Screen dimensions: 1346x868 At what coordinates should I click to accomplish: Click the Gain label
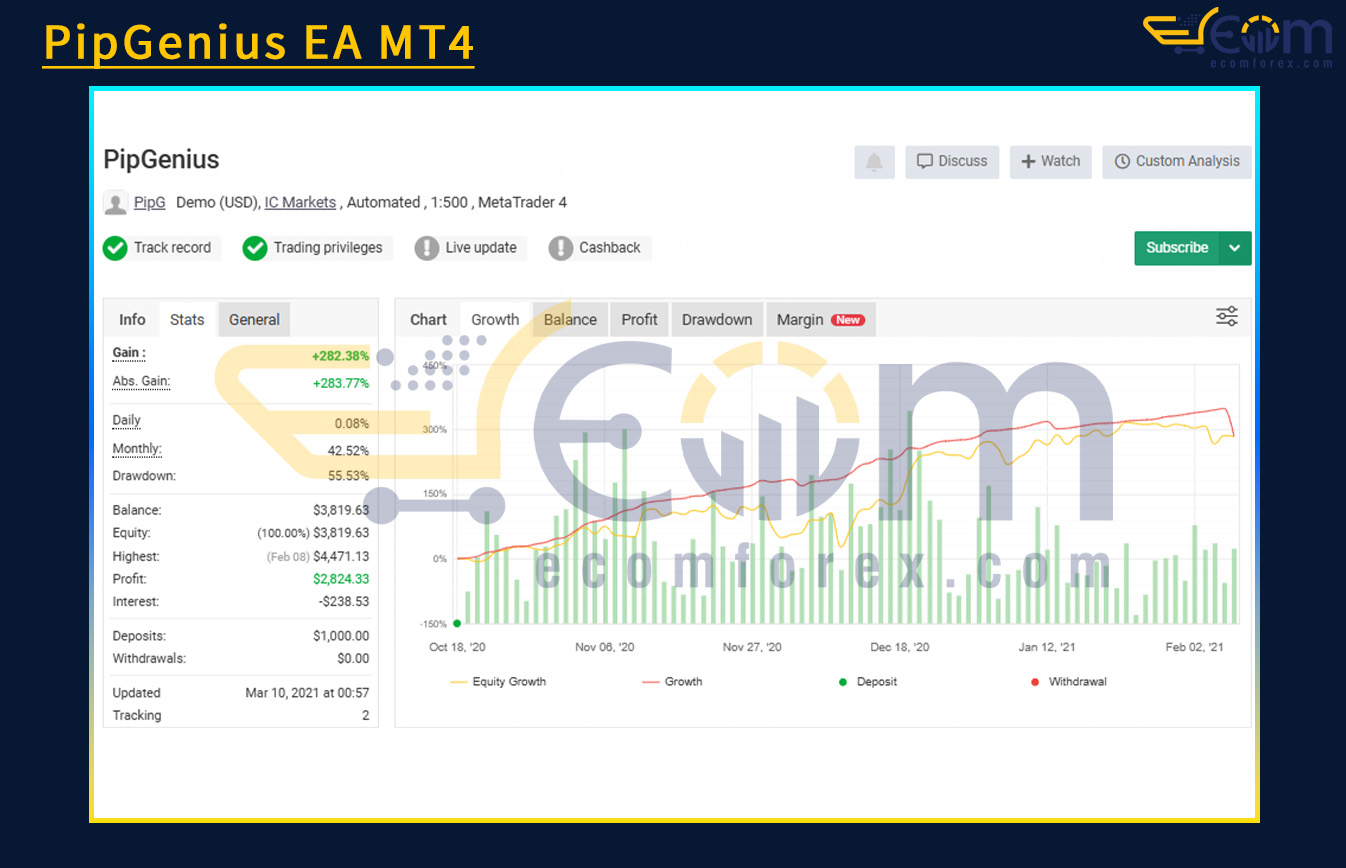click(129, 353)
